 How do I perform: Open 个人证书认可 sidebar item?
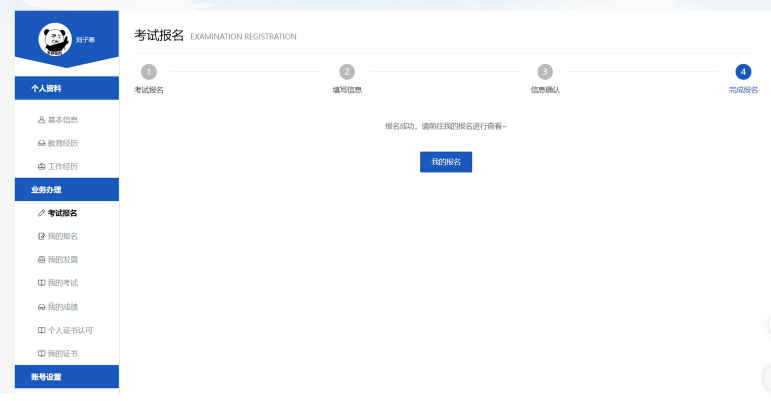pyautogui.click(x=70, y=330)
